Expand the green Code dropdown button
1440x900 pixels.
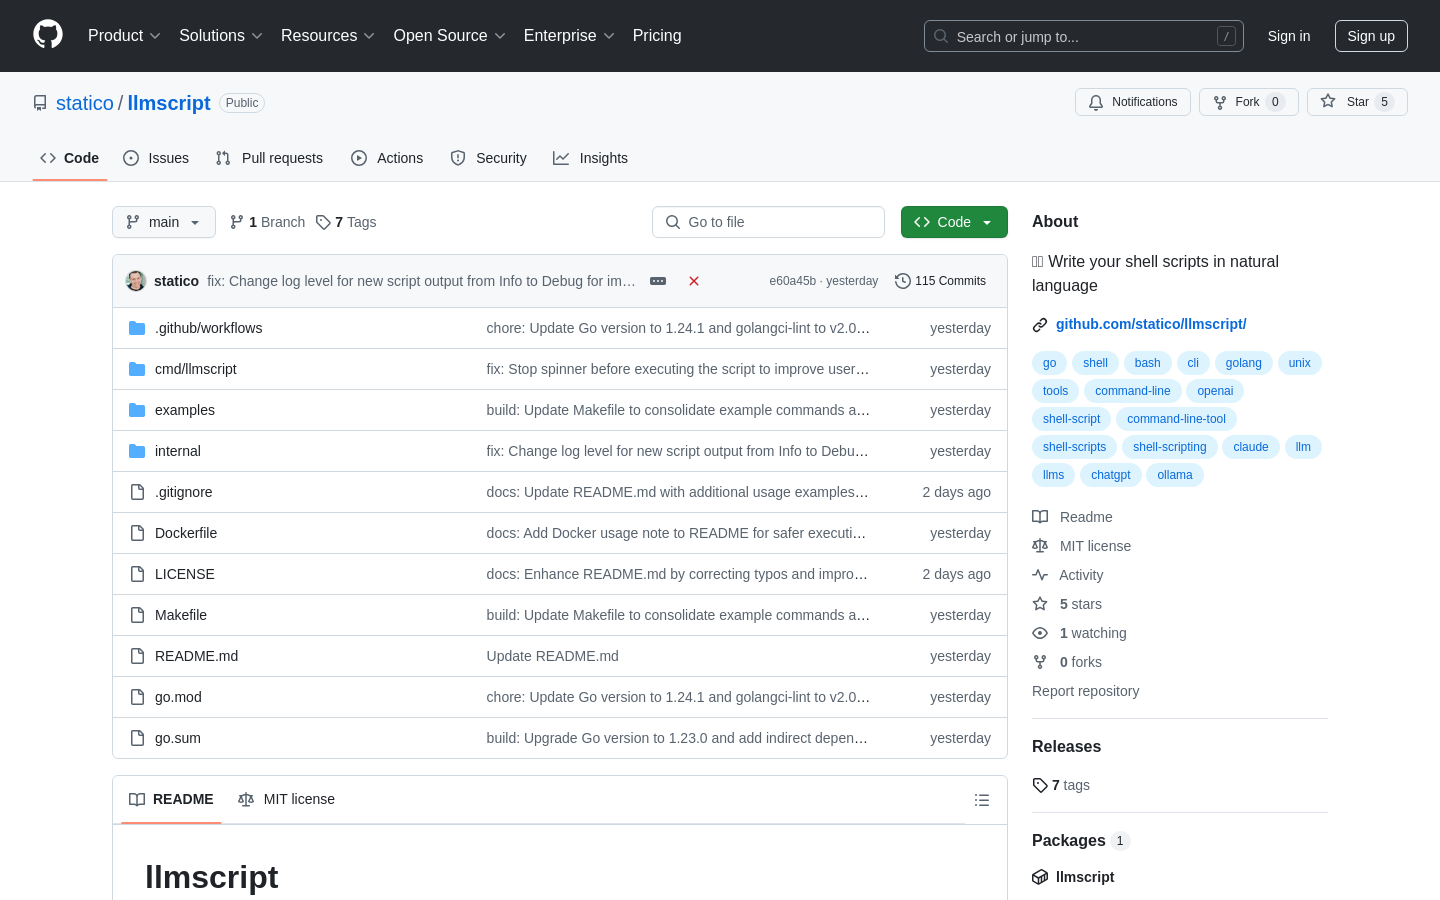(x=954, y=222)
